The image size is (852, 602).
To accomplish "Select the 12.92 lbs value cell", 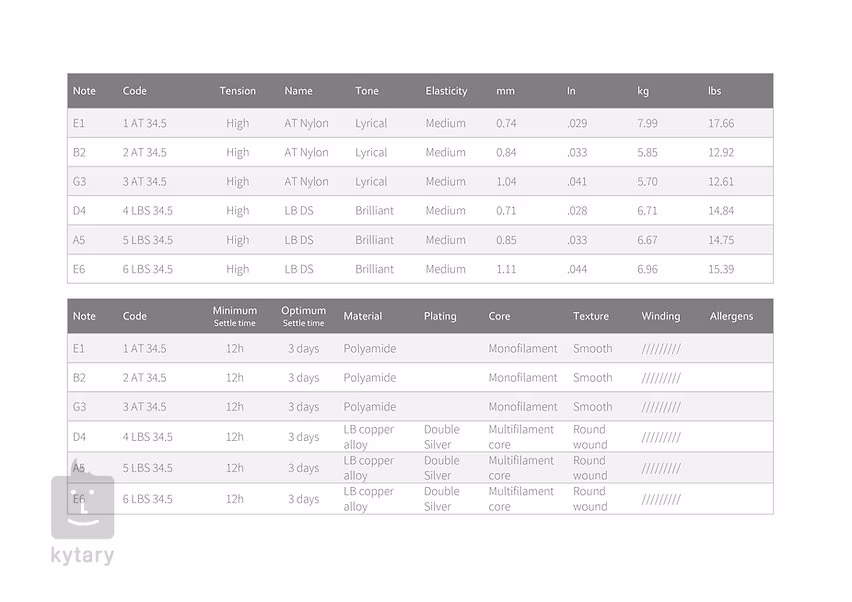I will pyautogui.click(x=720, y=153).
